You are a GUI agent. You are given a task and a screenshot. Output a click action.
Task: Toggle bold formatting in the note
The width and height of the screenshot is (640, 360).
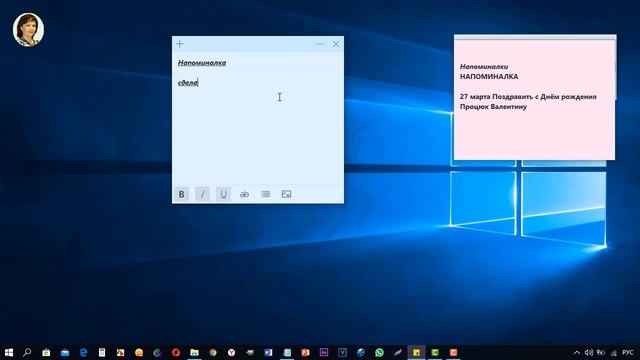click(x=182, y=194)
